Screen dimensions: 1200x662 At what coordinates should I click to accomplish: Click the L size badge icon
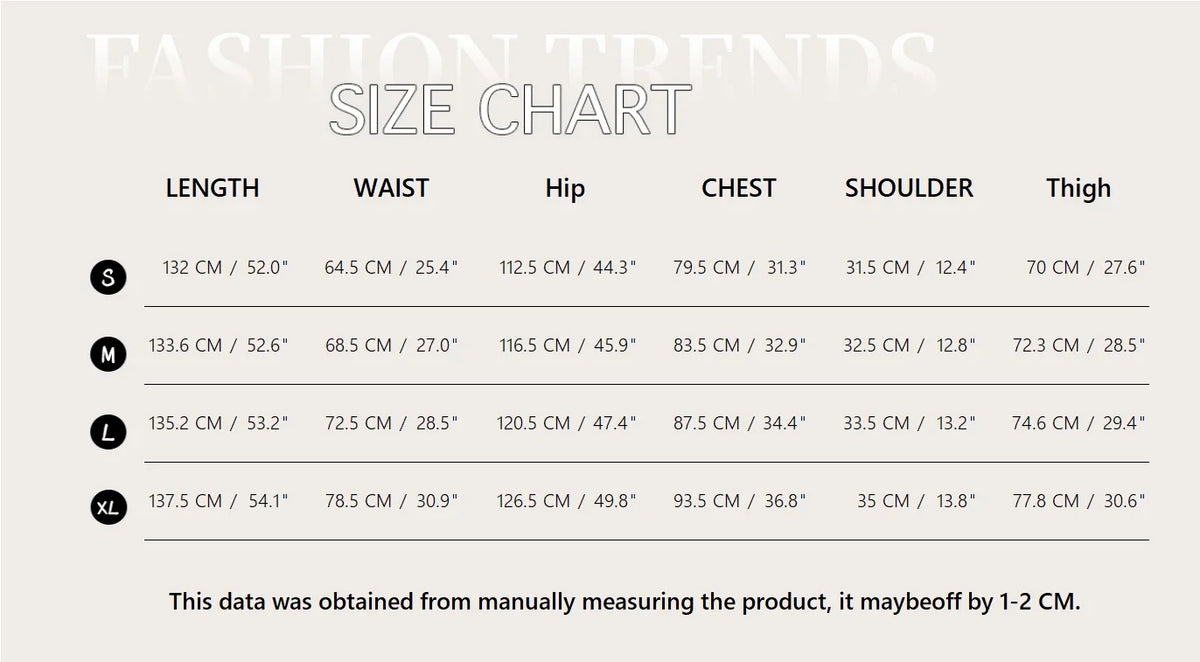click(108, 432)
